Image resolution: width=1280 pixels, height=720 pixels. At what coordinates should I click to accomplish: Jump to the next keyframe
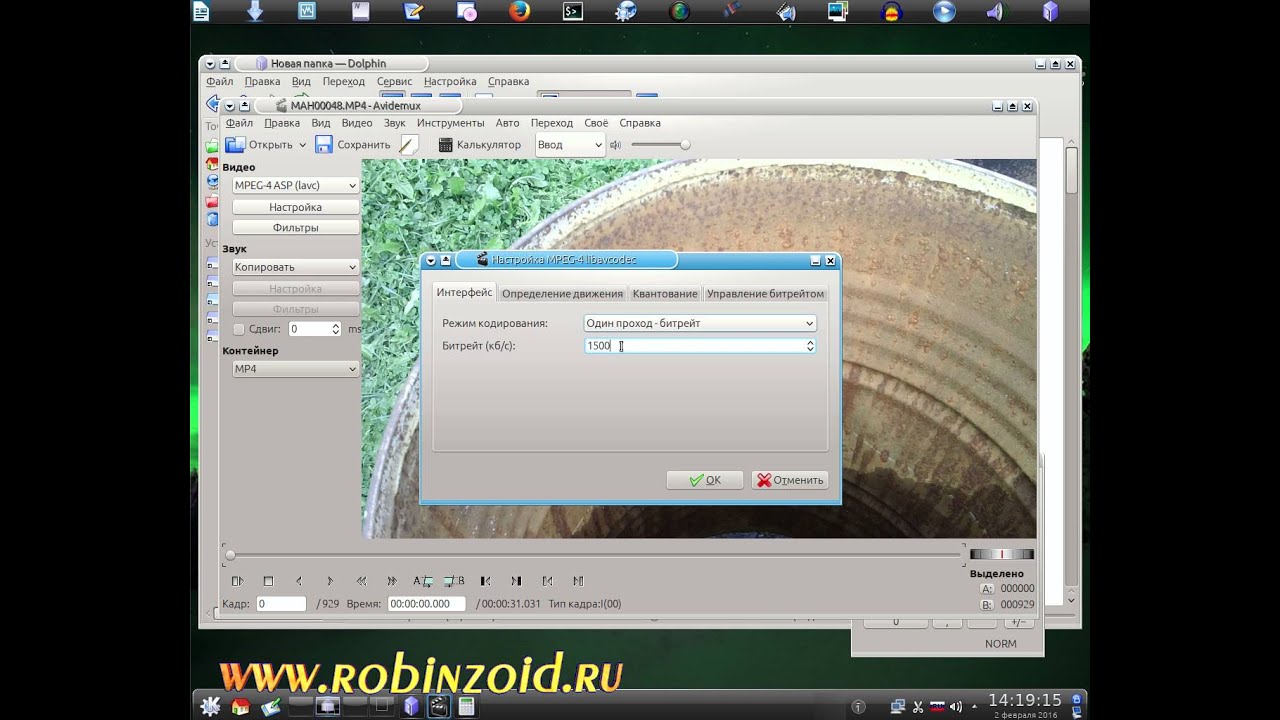392,581
